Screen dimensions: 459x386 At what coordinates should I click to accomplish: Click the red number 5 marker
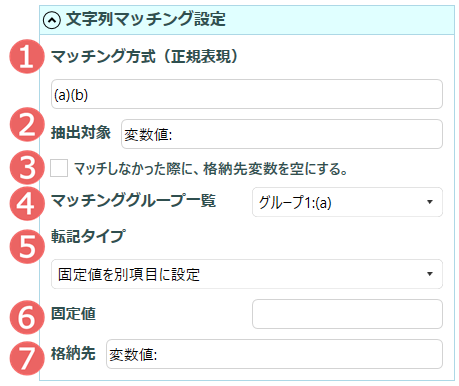coord(27,246)
